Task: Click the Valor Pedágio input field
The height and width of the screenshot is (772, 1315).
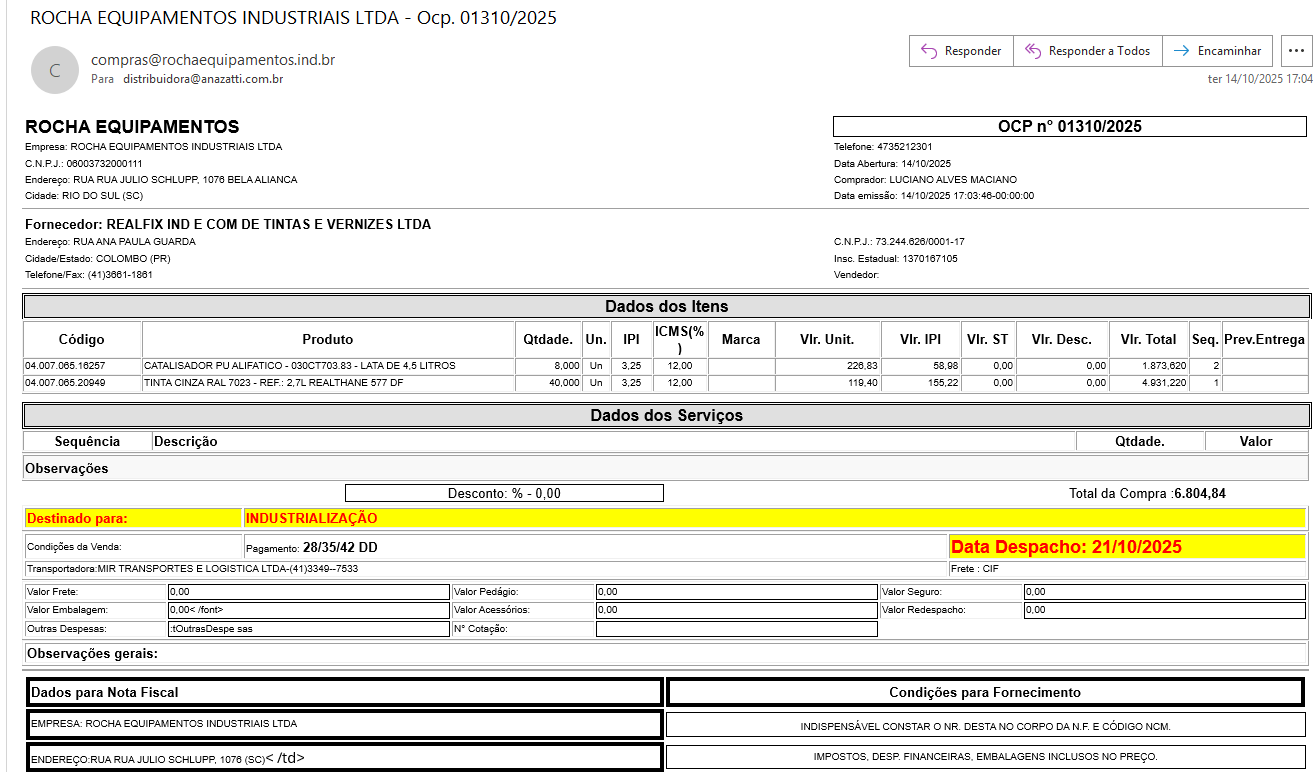Action: (736, 592)
